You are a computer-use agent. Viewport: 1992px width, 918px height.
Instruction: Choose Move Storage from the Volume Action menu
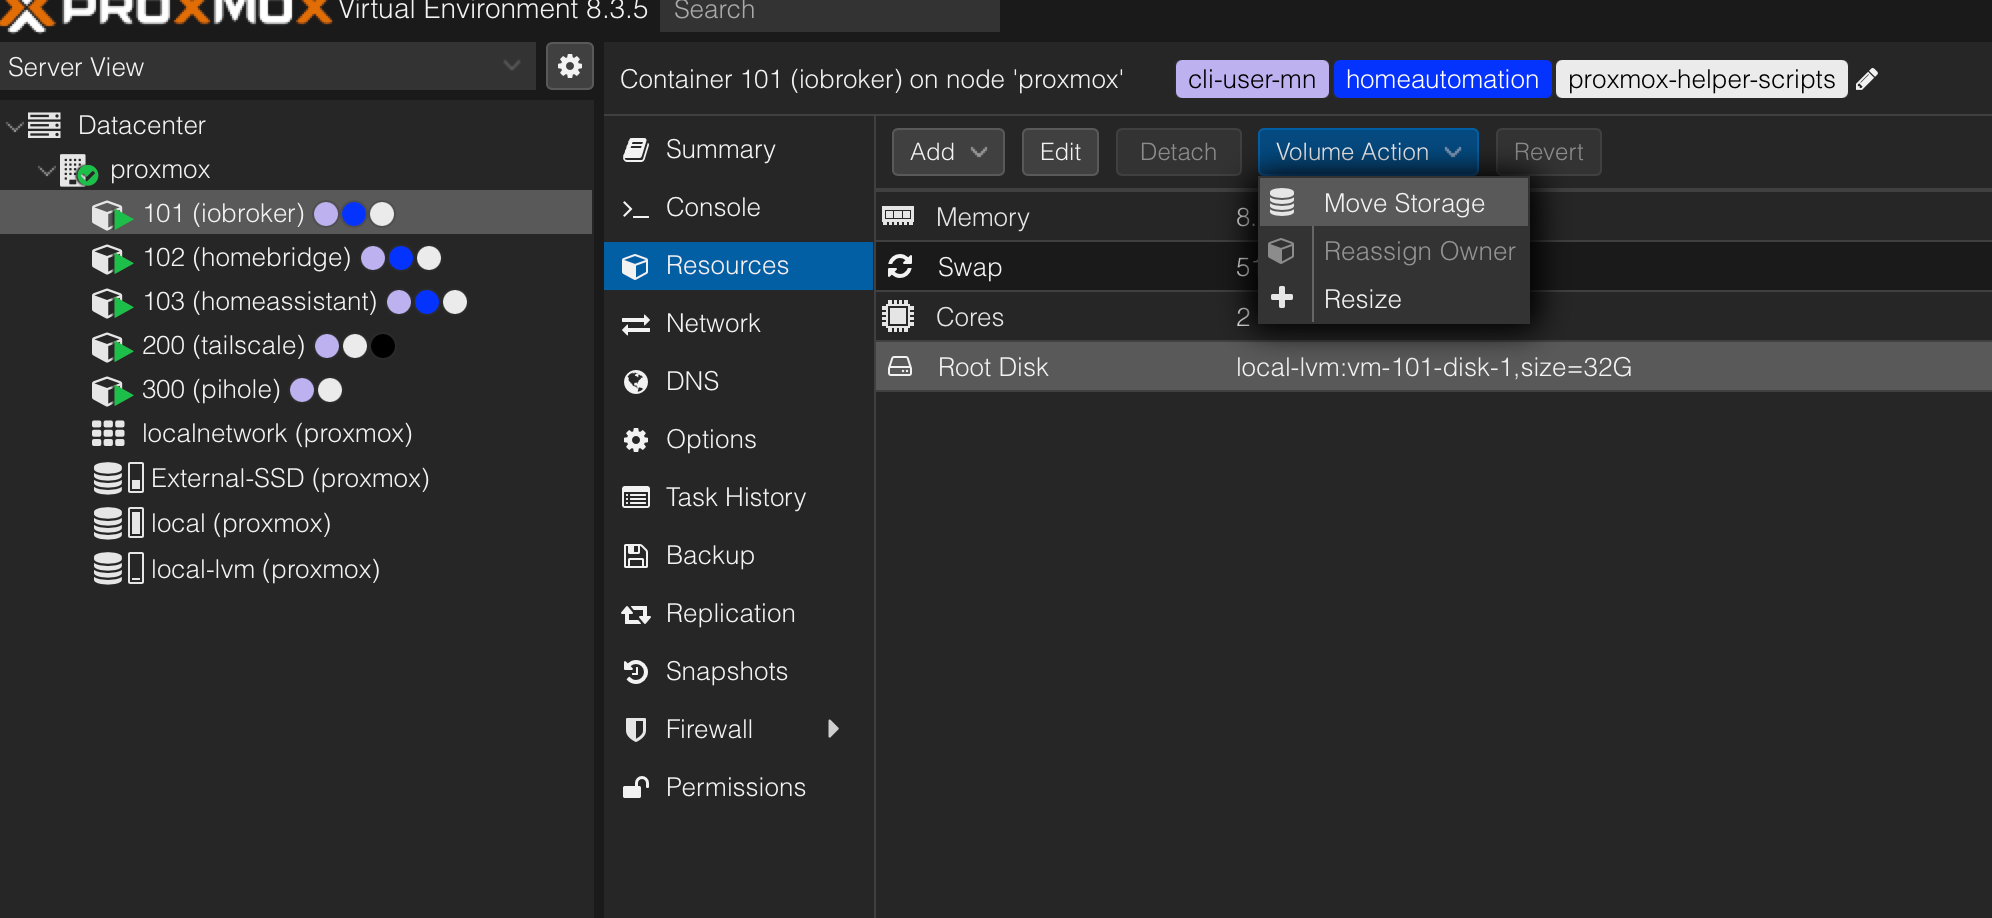click(x=1403, y=203)
